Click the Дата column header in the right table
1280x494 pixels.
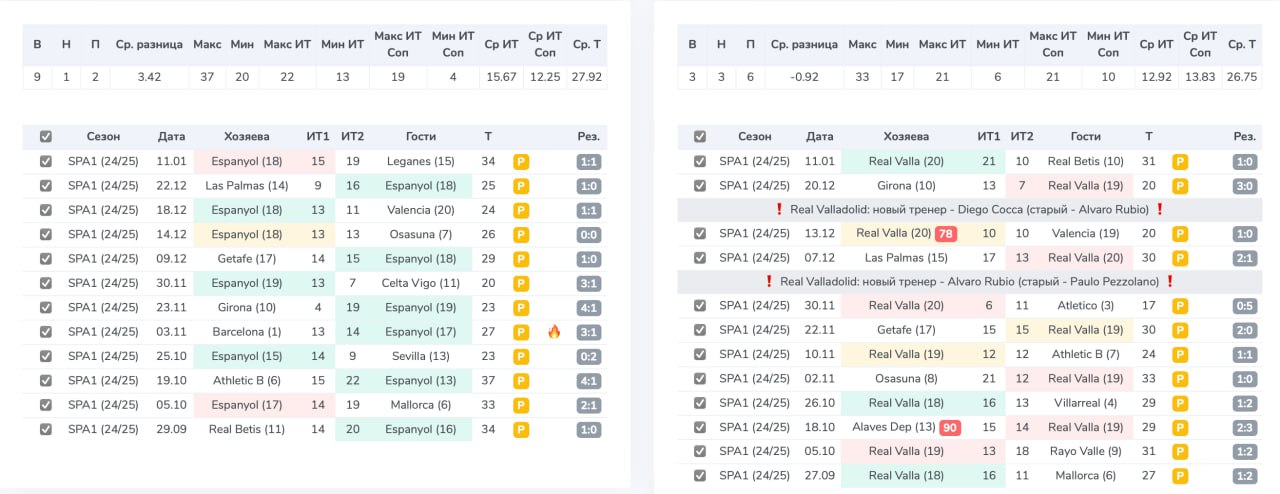tap(820, 137)
